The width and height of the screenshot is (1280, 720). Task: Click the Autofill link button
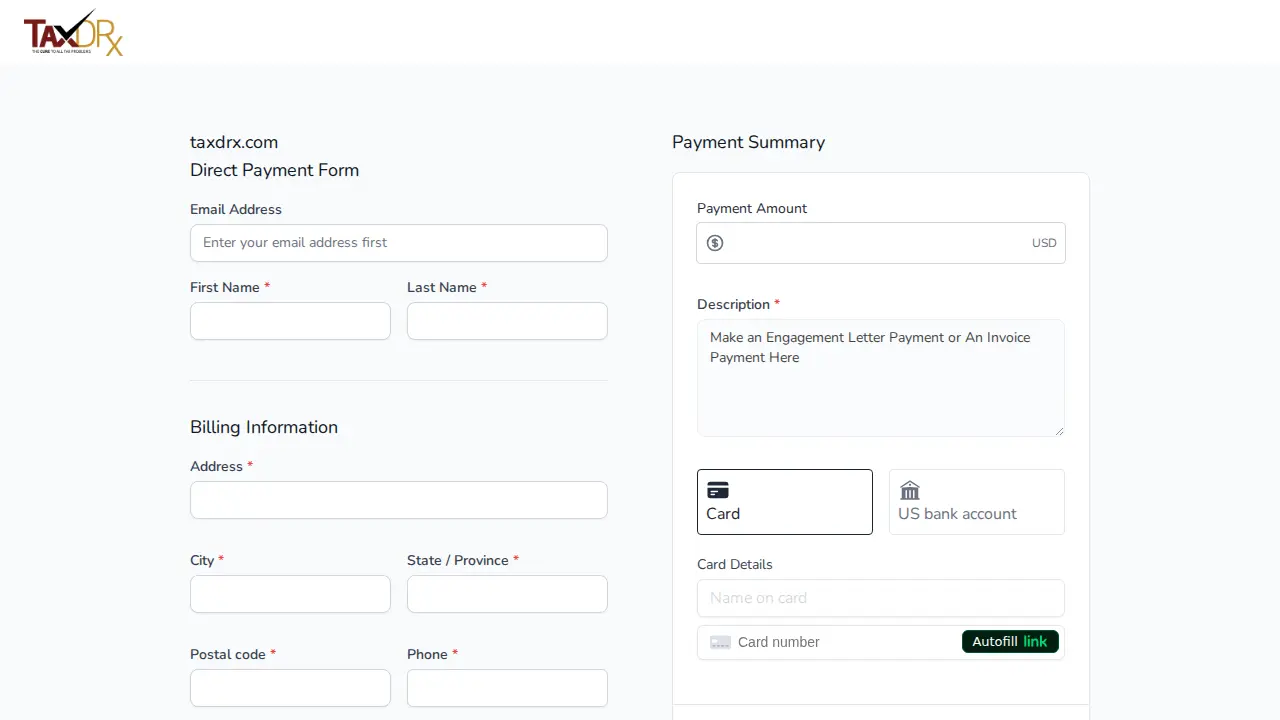1010,642
